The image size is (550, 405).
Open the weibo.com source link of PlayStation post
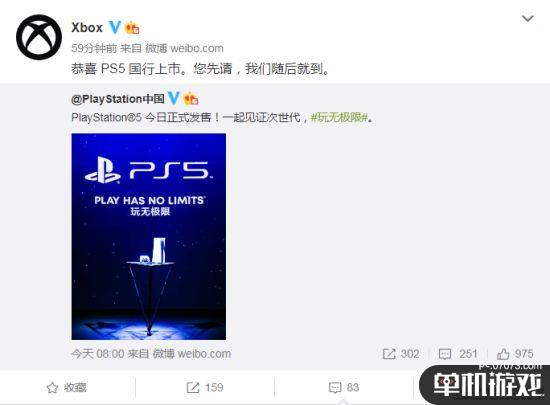tap(192, 354)
